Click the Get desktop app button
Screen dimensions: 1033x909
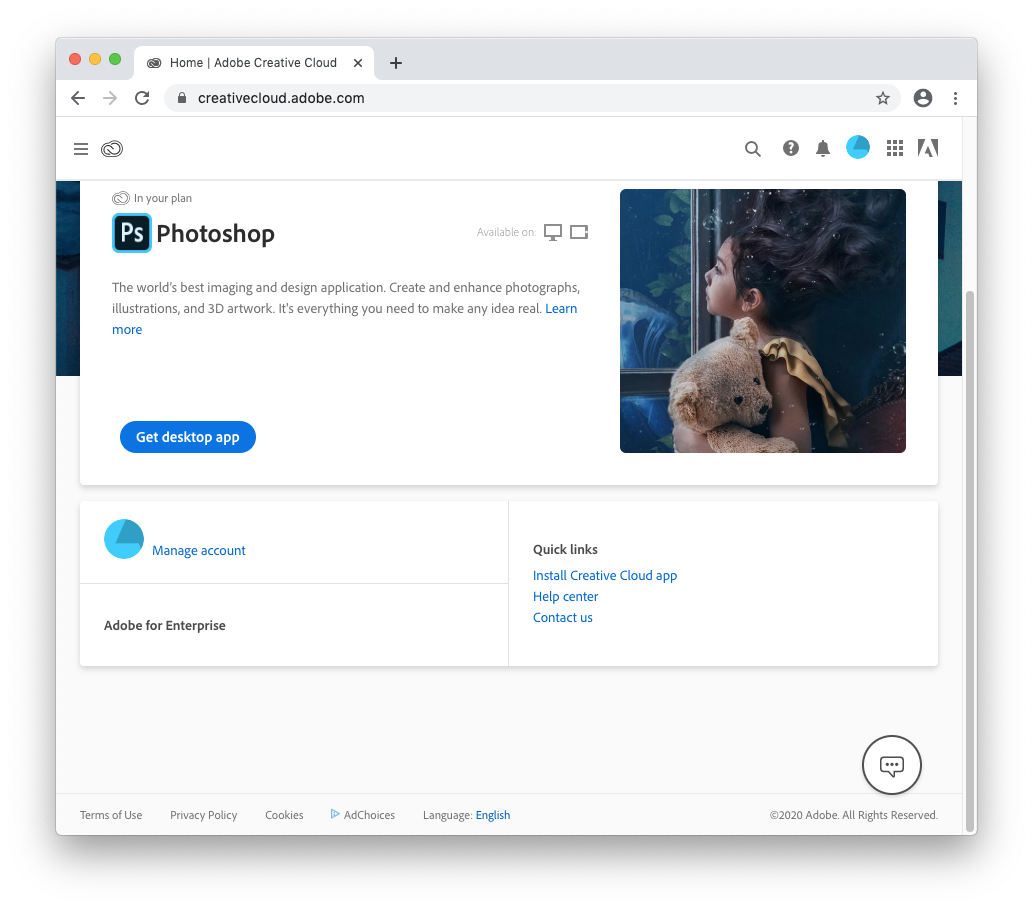coord(188,437)
